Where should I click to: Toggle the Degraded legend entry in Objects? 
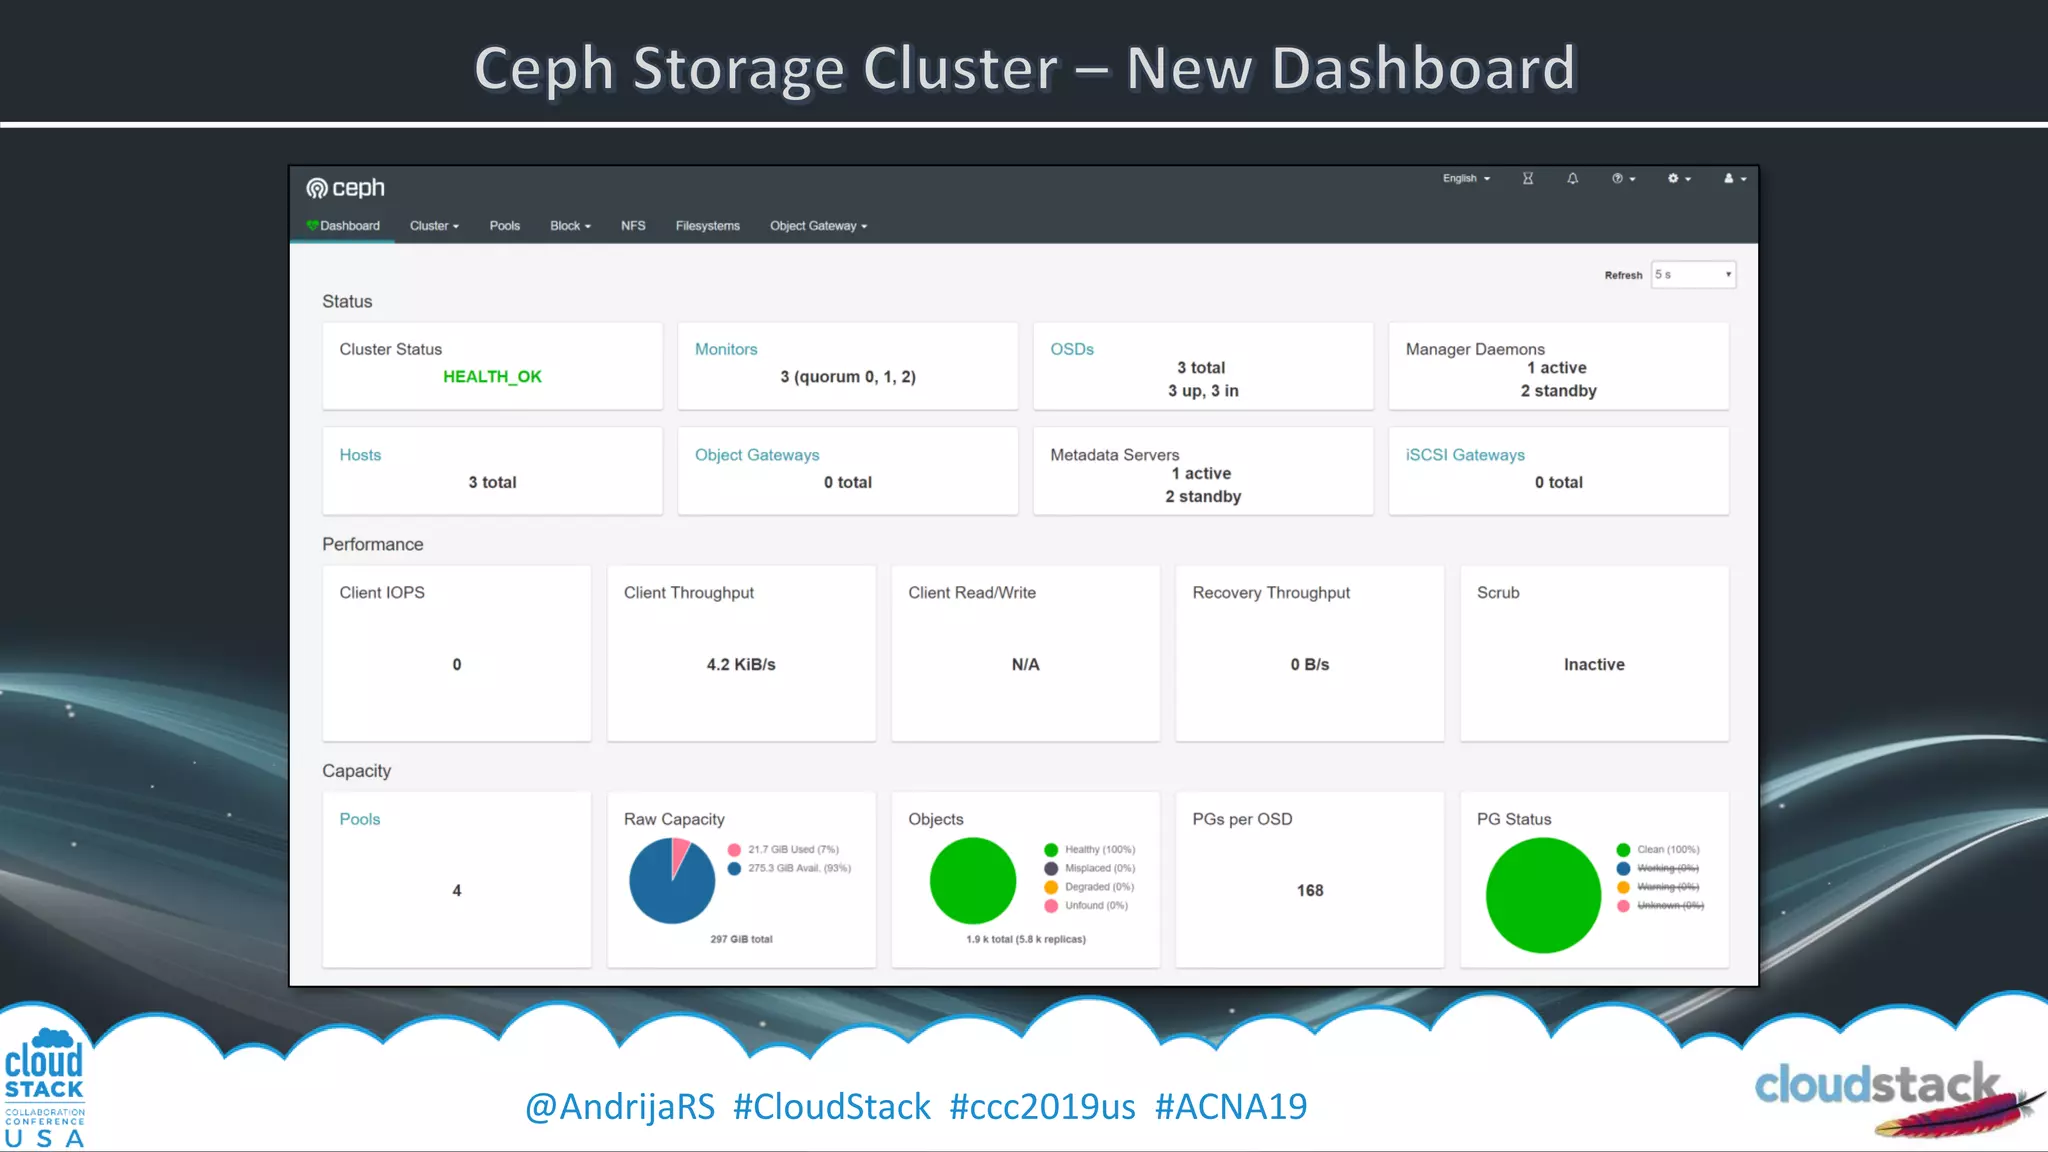(x=1089, y=887)
